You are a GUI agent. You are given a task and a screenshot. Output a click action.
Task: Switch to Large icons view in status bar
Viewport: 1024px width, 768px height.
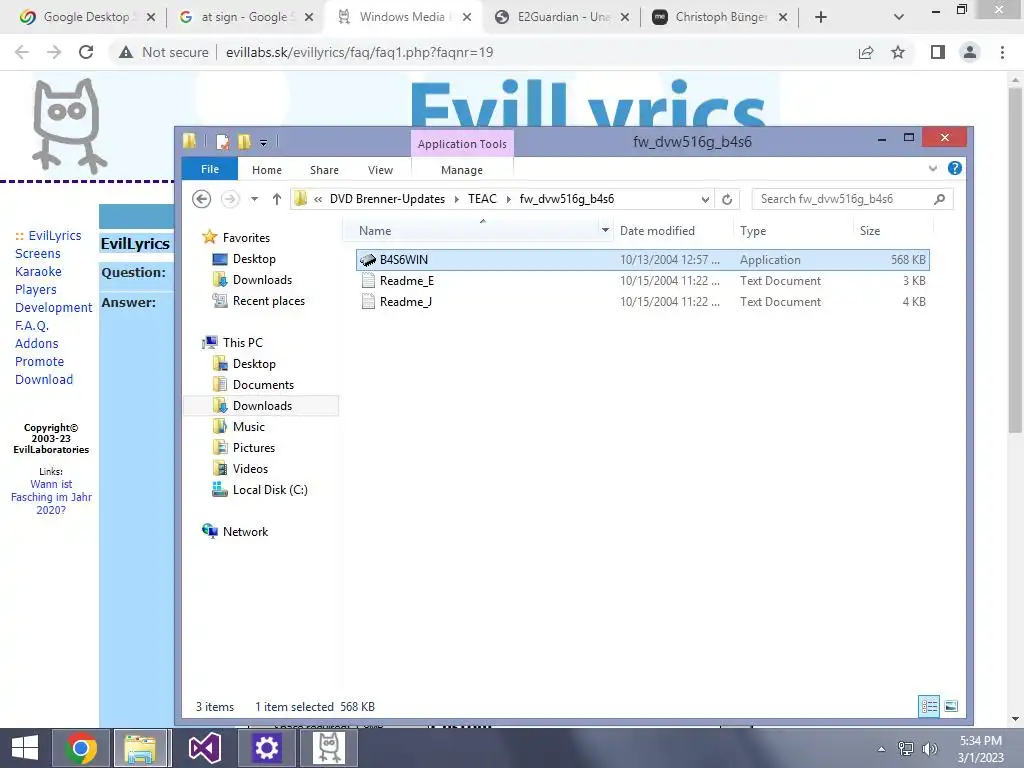pos(951,706)
